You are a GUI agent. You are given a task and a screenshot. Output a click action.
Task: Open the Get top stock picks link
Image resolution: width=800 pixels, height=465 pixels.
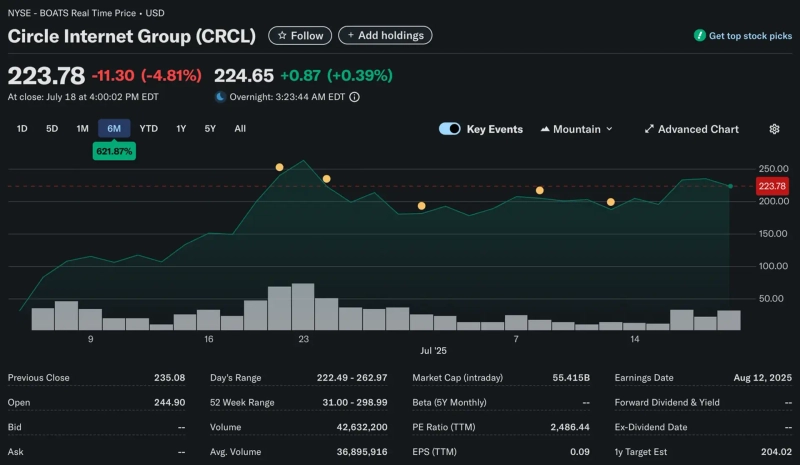click(750, 35)
